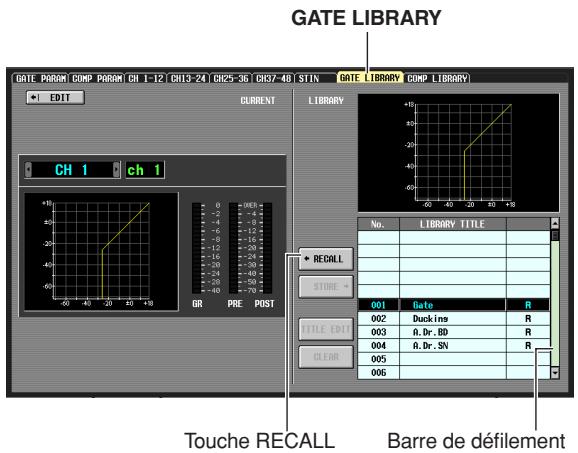578x453 pixels.
Task: Select next channel with right arrow
Action: point(116,170)
